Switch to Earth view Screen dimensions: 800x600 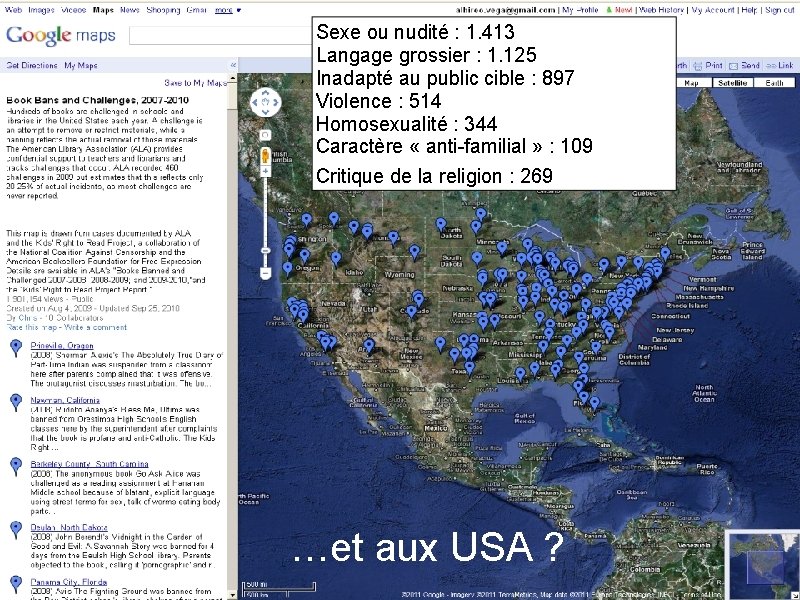pyautogui.click(x=774, y=83)
